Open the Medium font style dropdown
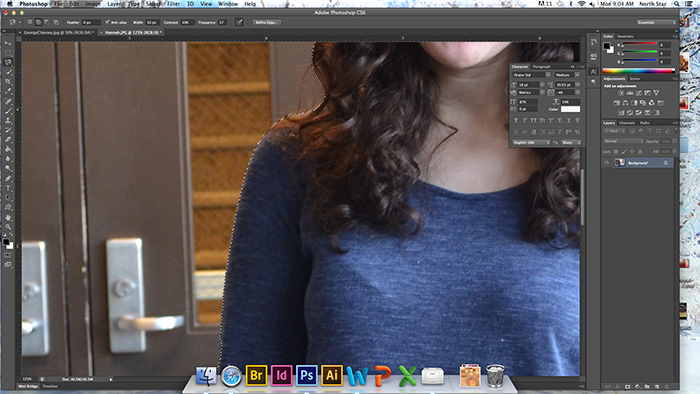The image size is (700, 394). click(x=577, y=75)
